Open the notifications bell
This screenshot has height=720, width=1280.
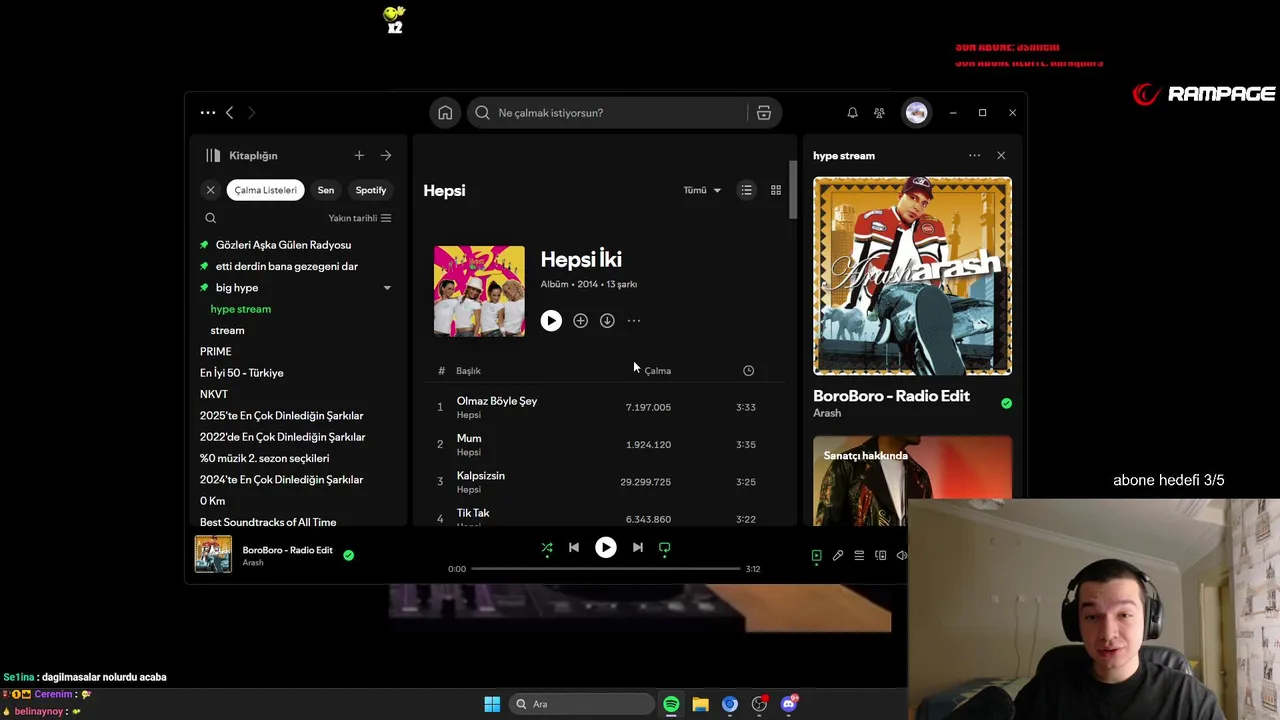click(852, 113)
